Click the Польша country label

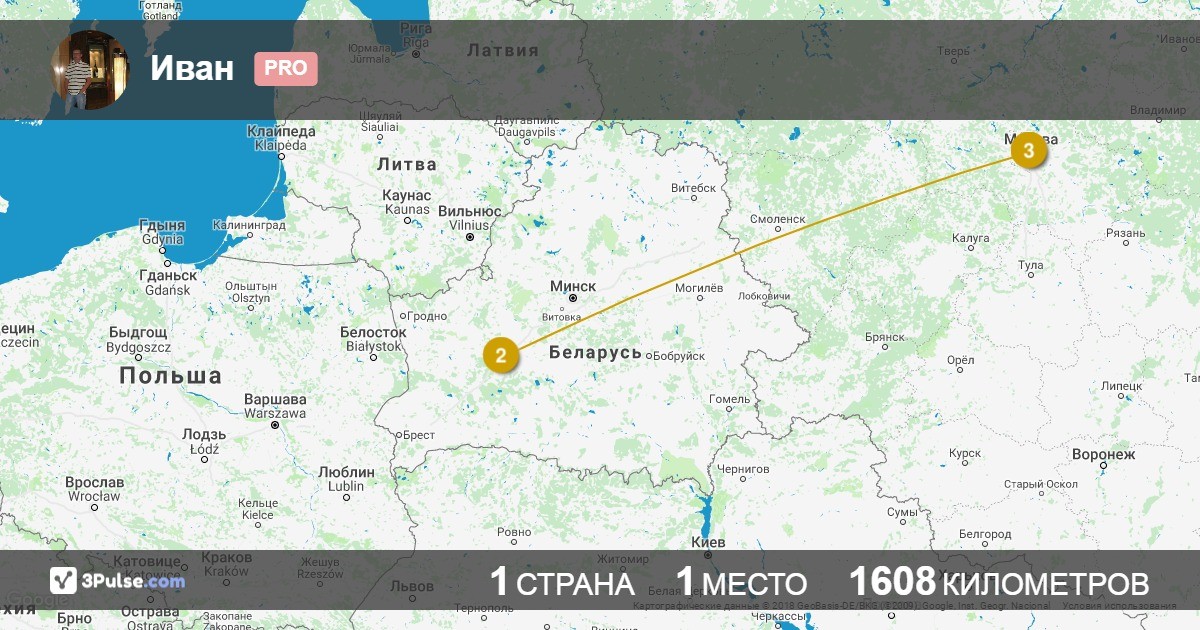point(171,376)
